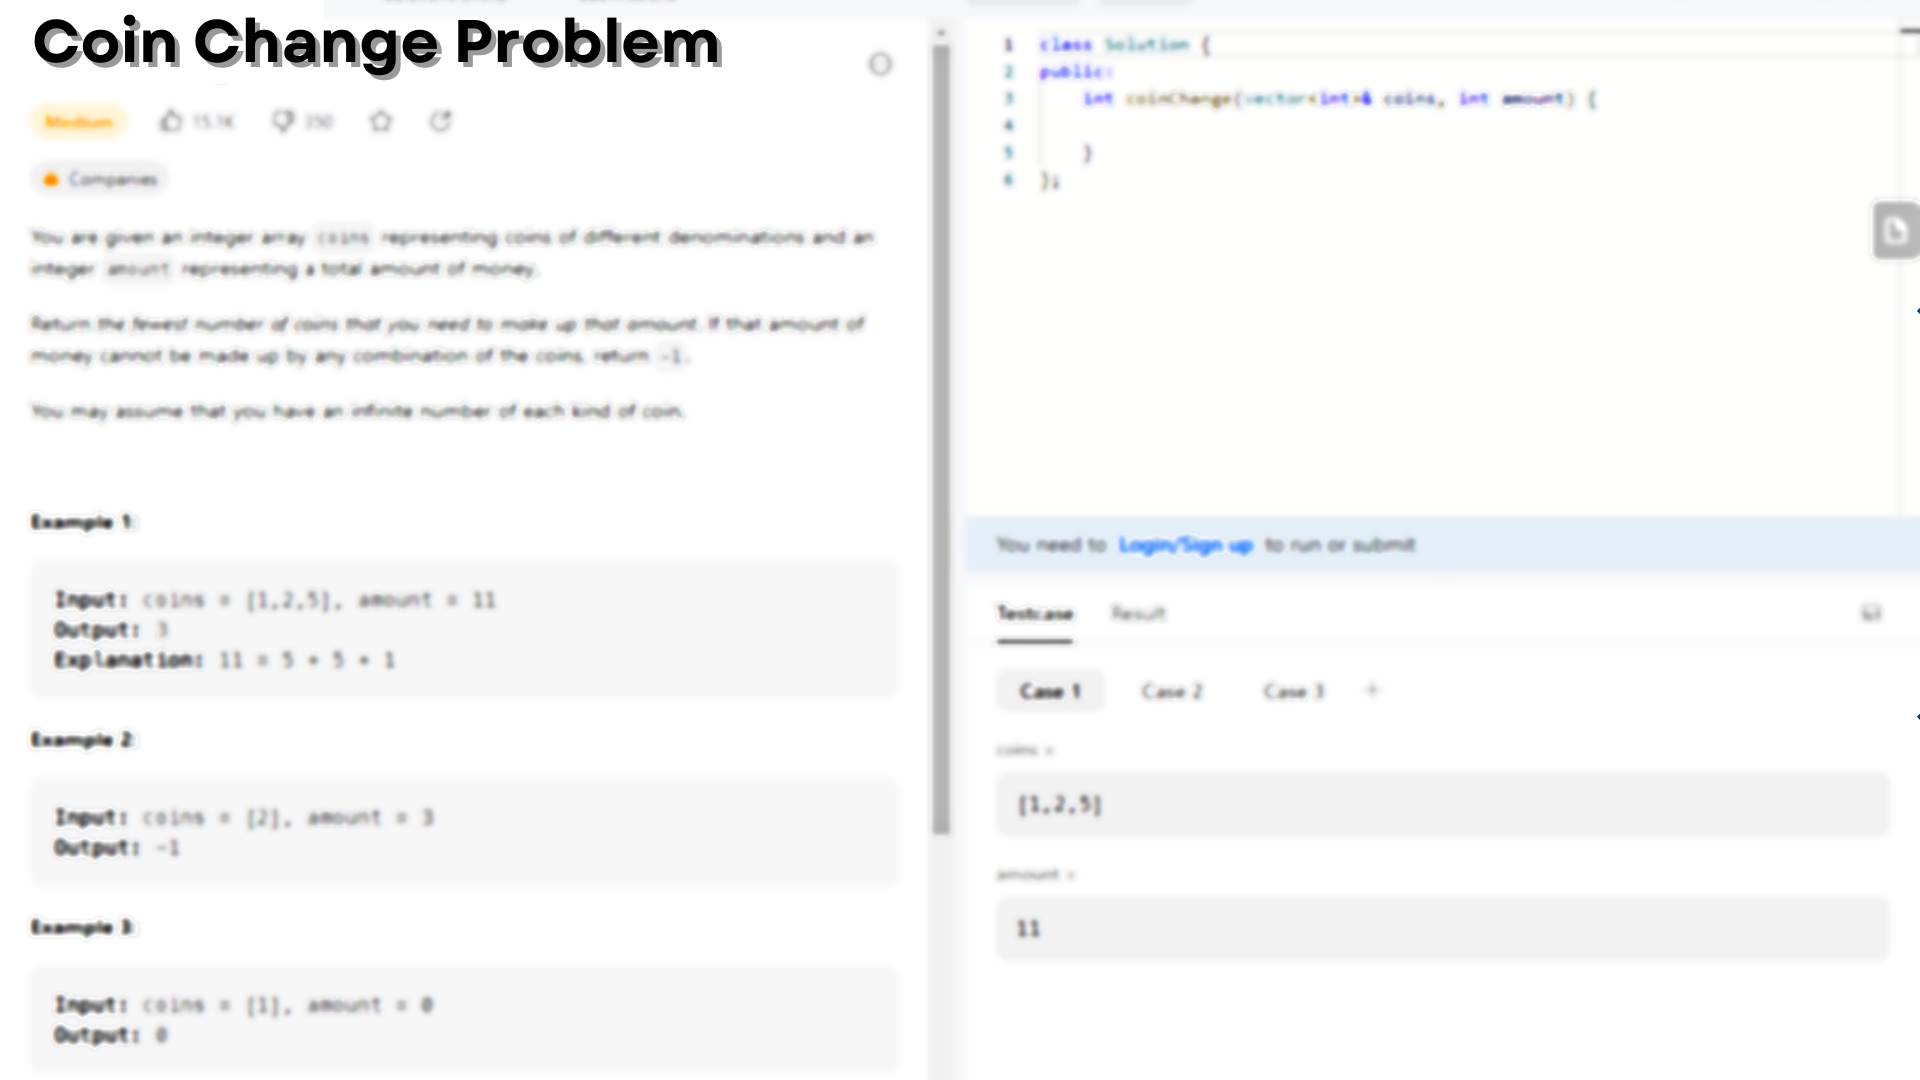The height and width of the screenshot is (1080, 1920).
Task: Click the thumbs-down dislike icon
Action: [283, 121]
